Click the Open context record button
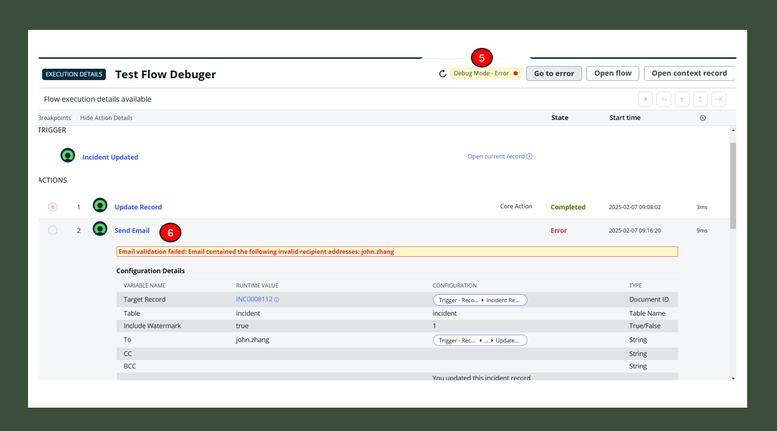 pyautogui.click(x=689, y=73)
